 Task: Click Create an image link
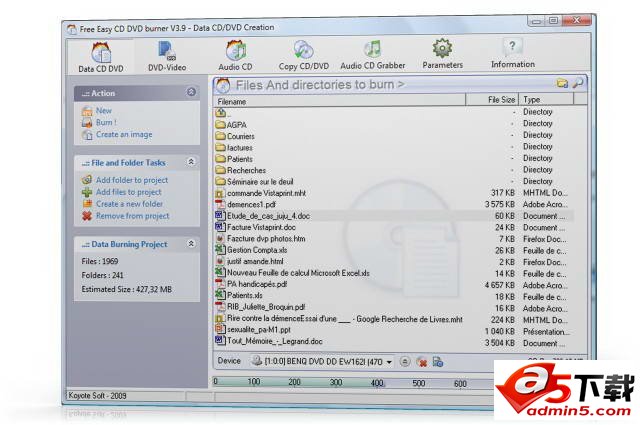124,134
